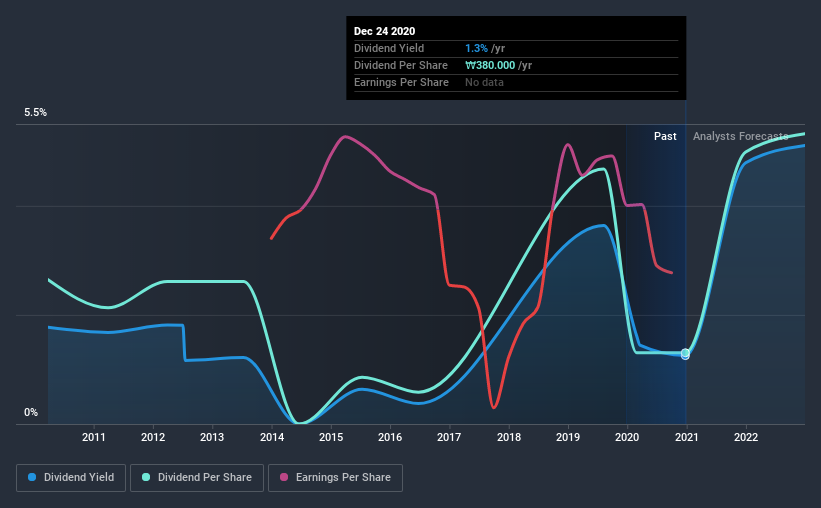The image size is (821, 508).
Task: Toggle the Earnings Per Share legend button
Action: tap(335, 478)
